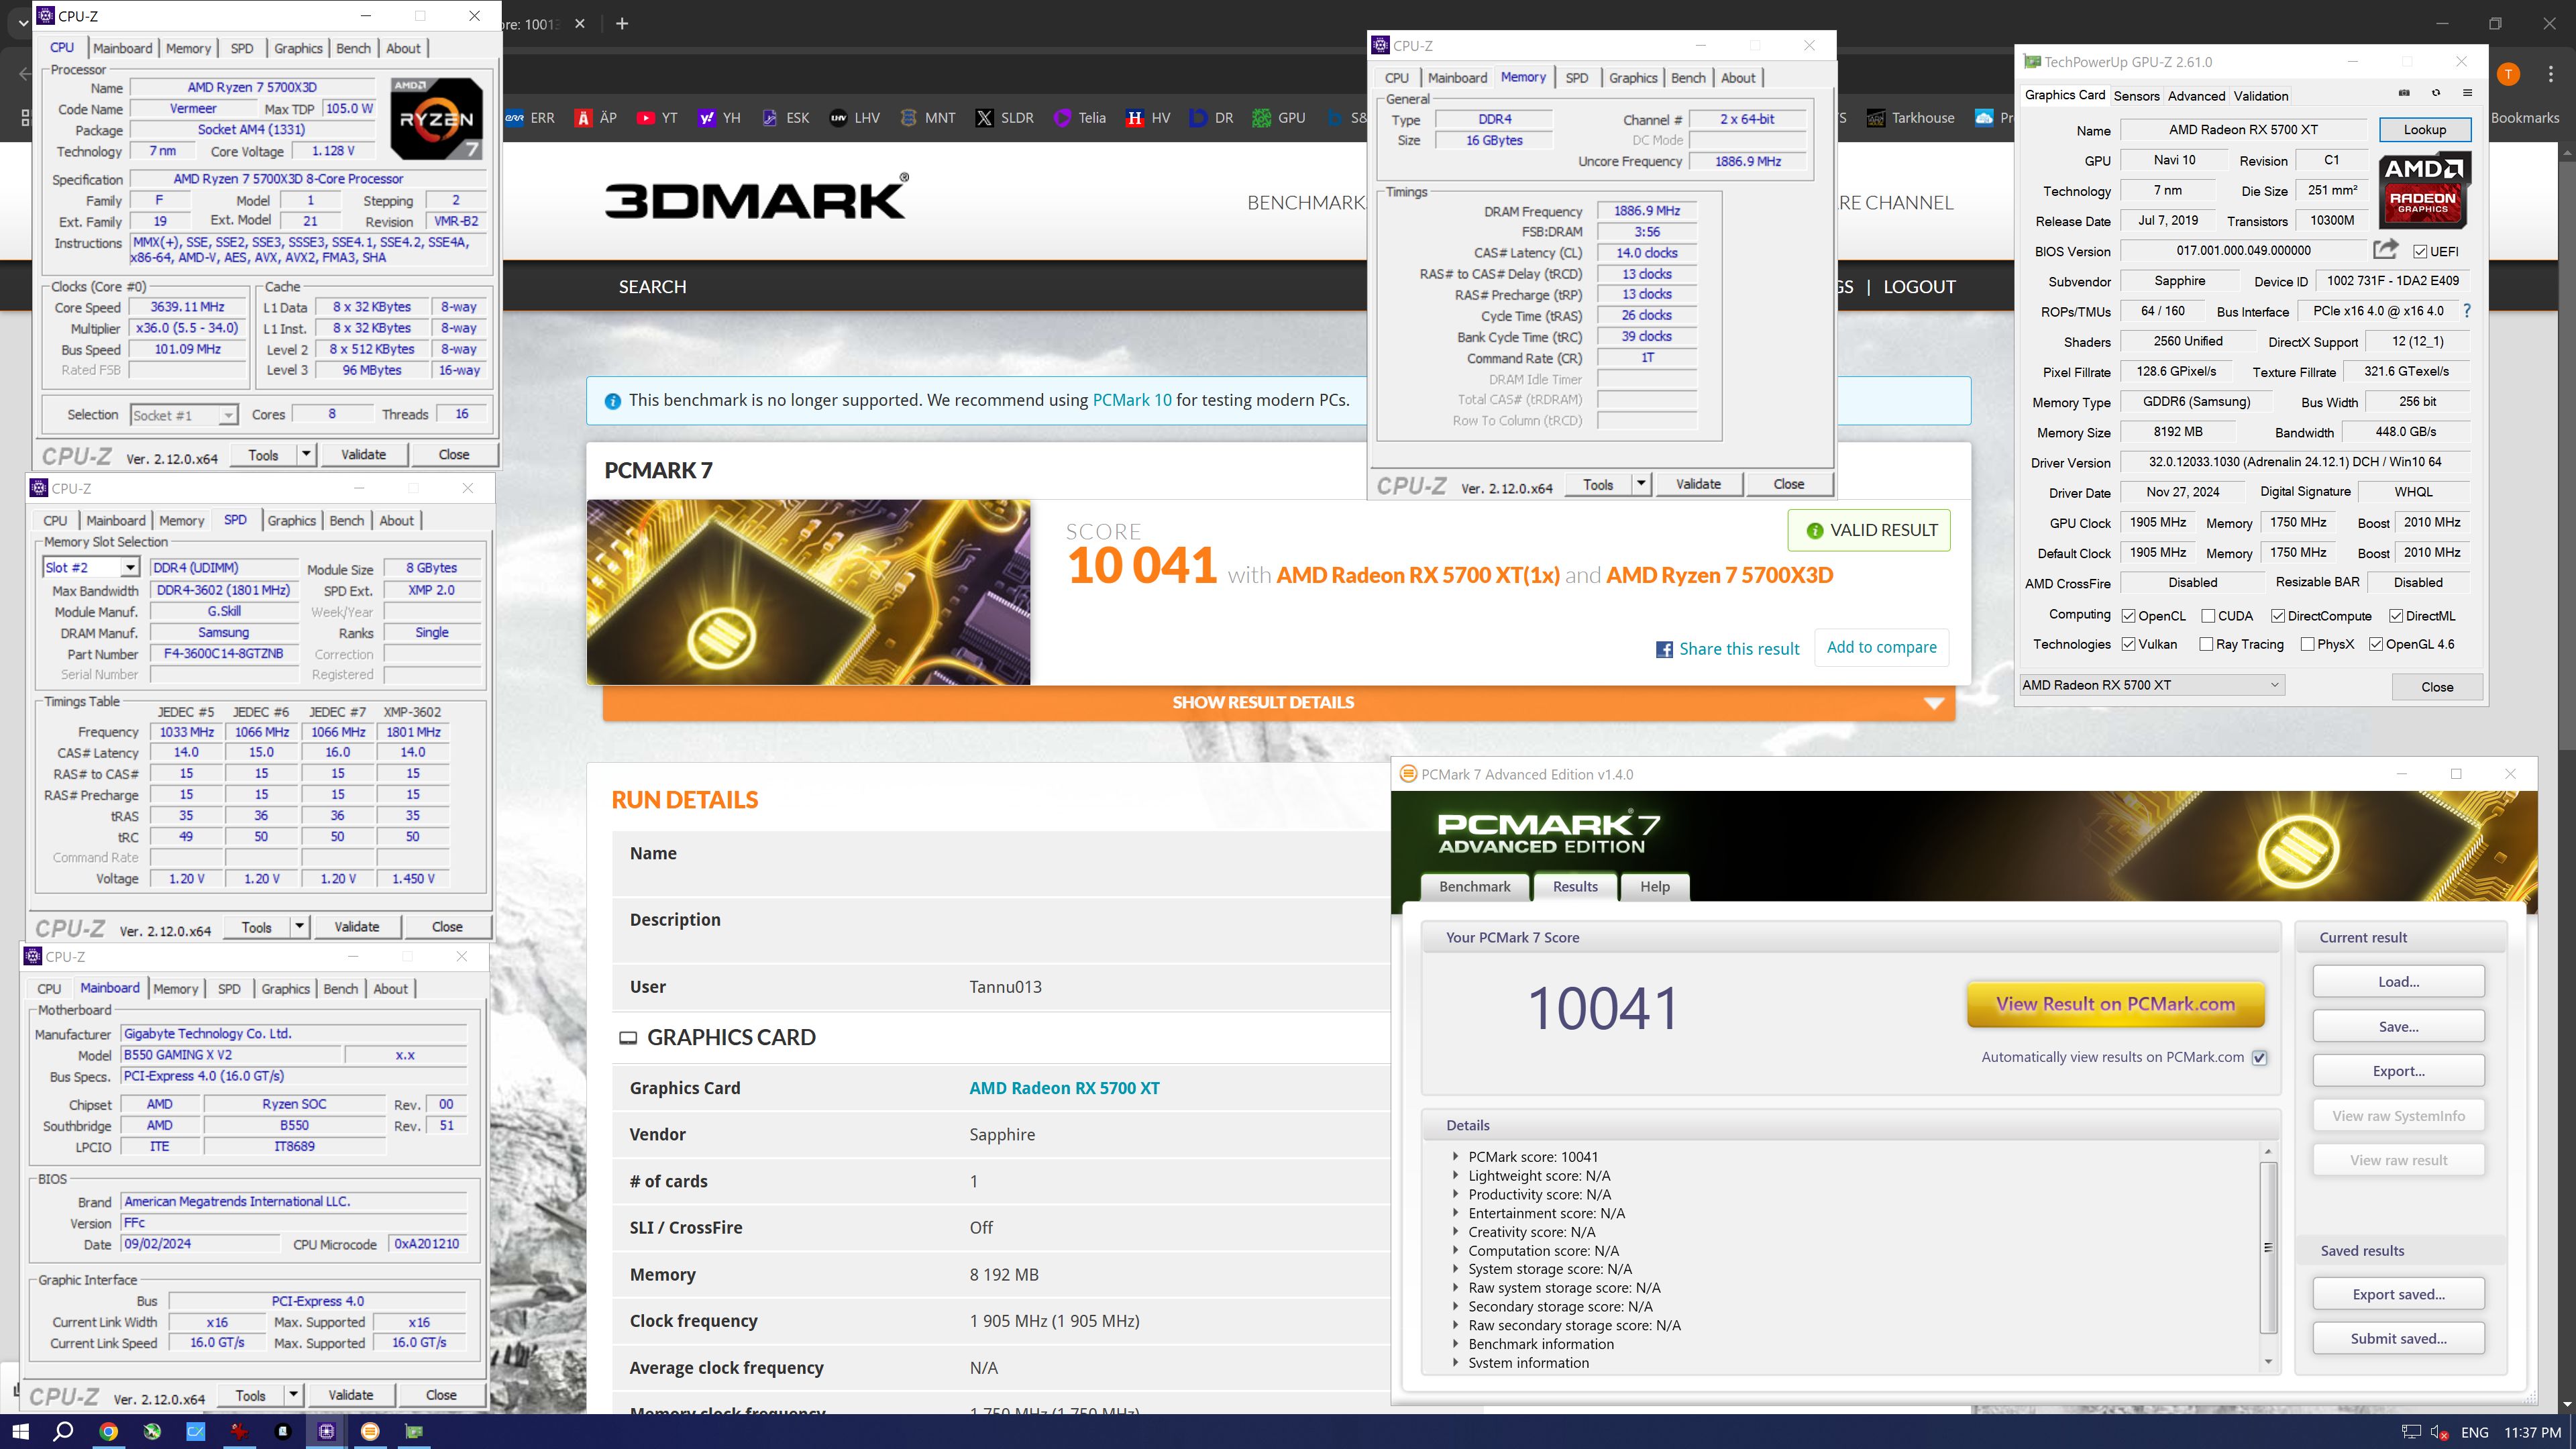Click the AMD Radeon RX 5700 XT graphics card link
Screen dimensions: 2576x1449
coord(1064,1088)
